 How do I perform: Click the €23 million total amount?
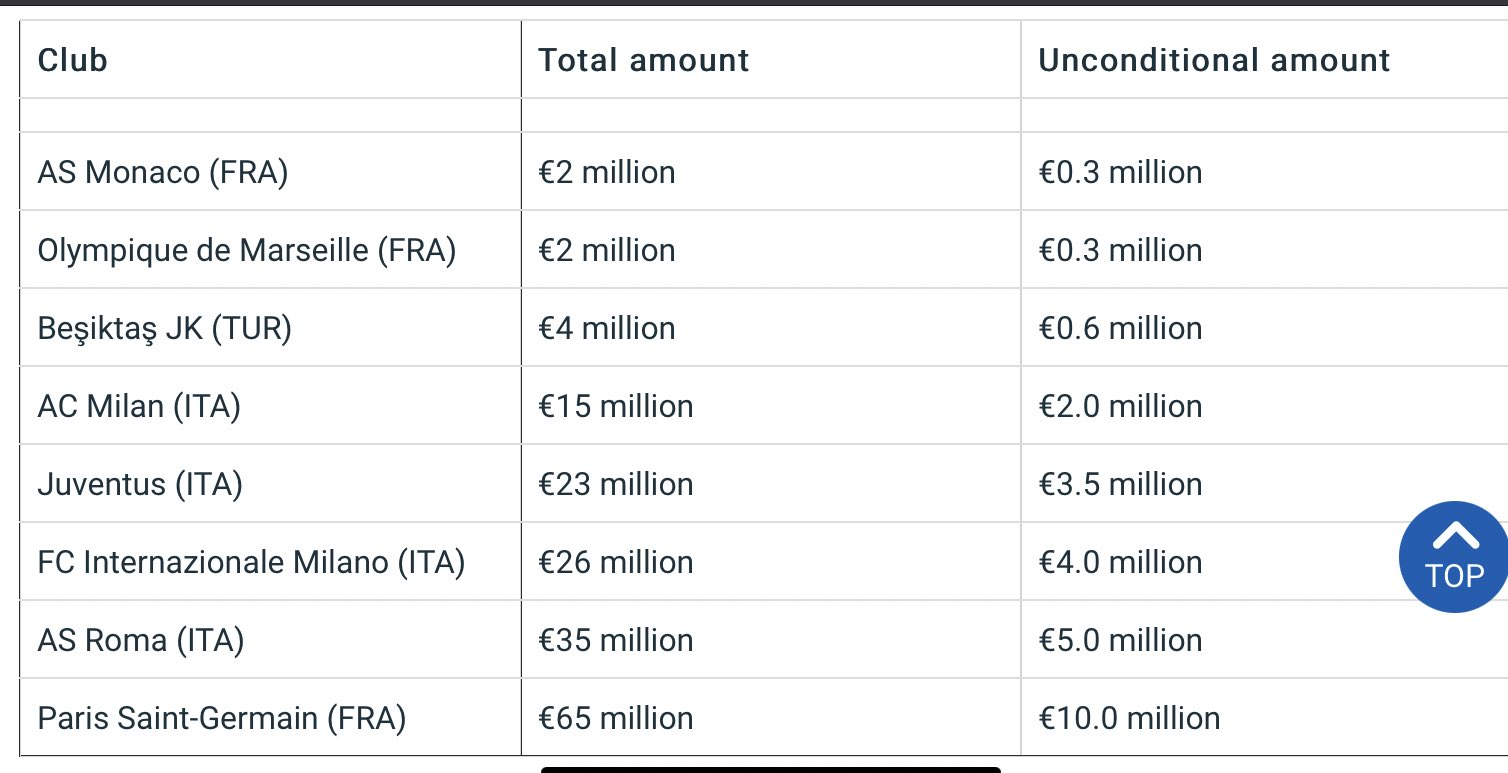click(x=616, y=484)
